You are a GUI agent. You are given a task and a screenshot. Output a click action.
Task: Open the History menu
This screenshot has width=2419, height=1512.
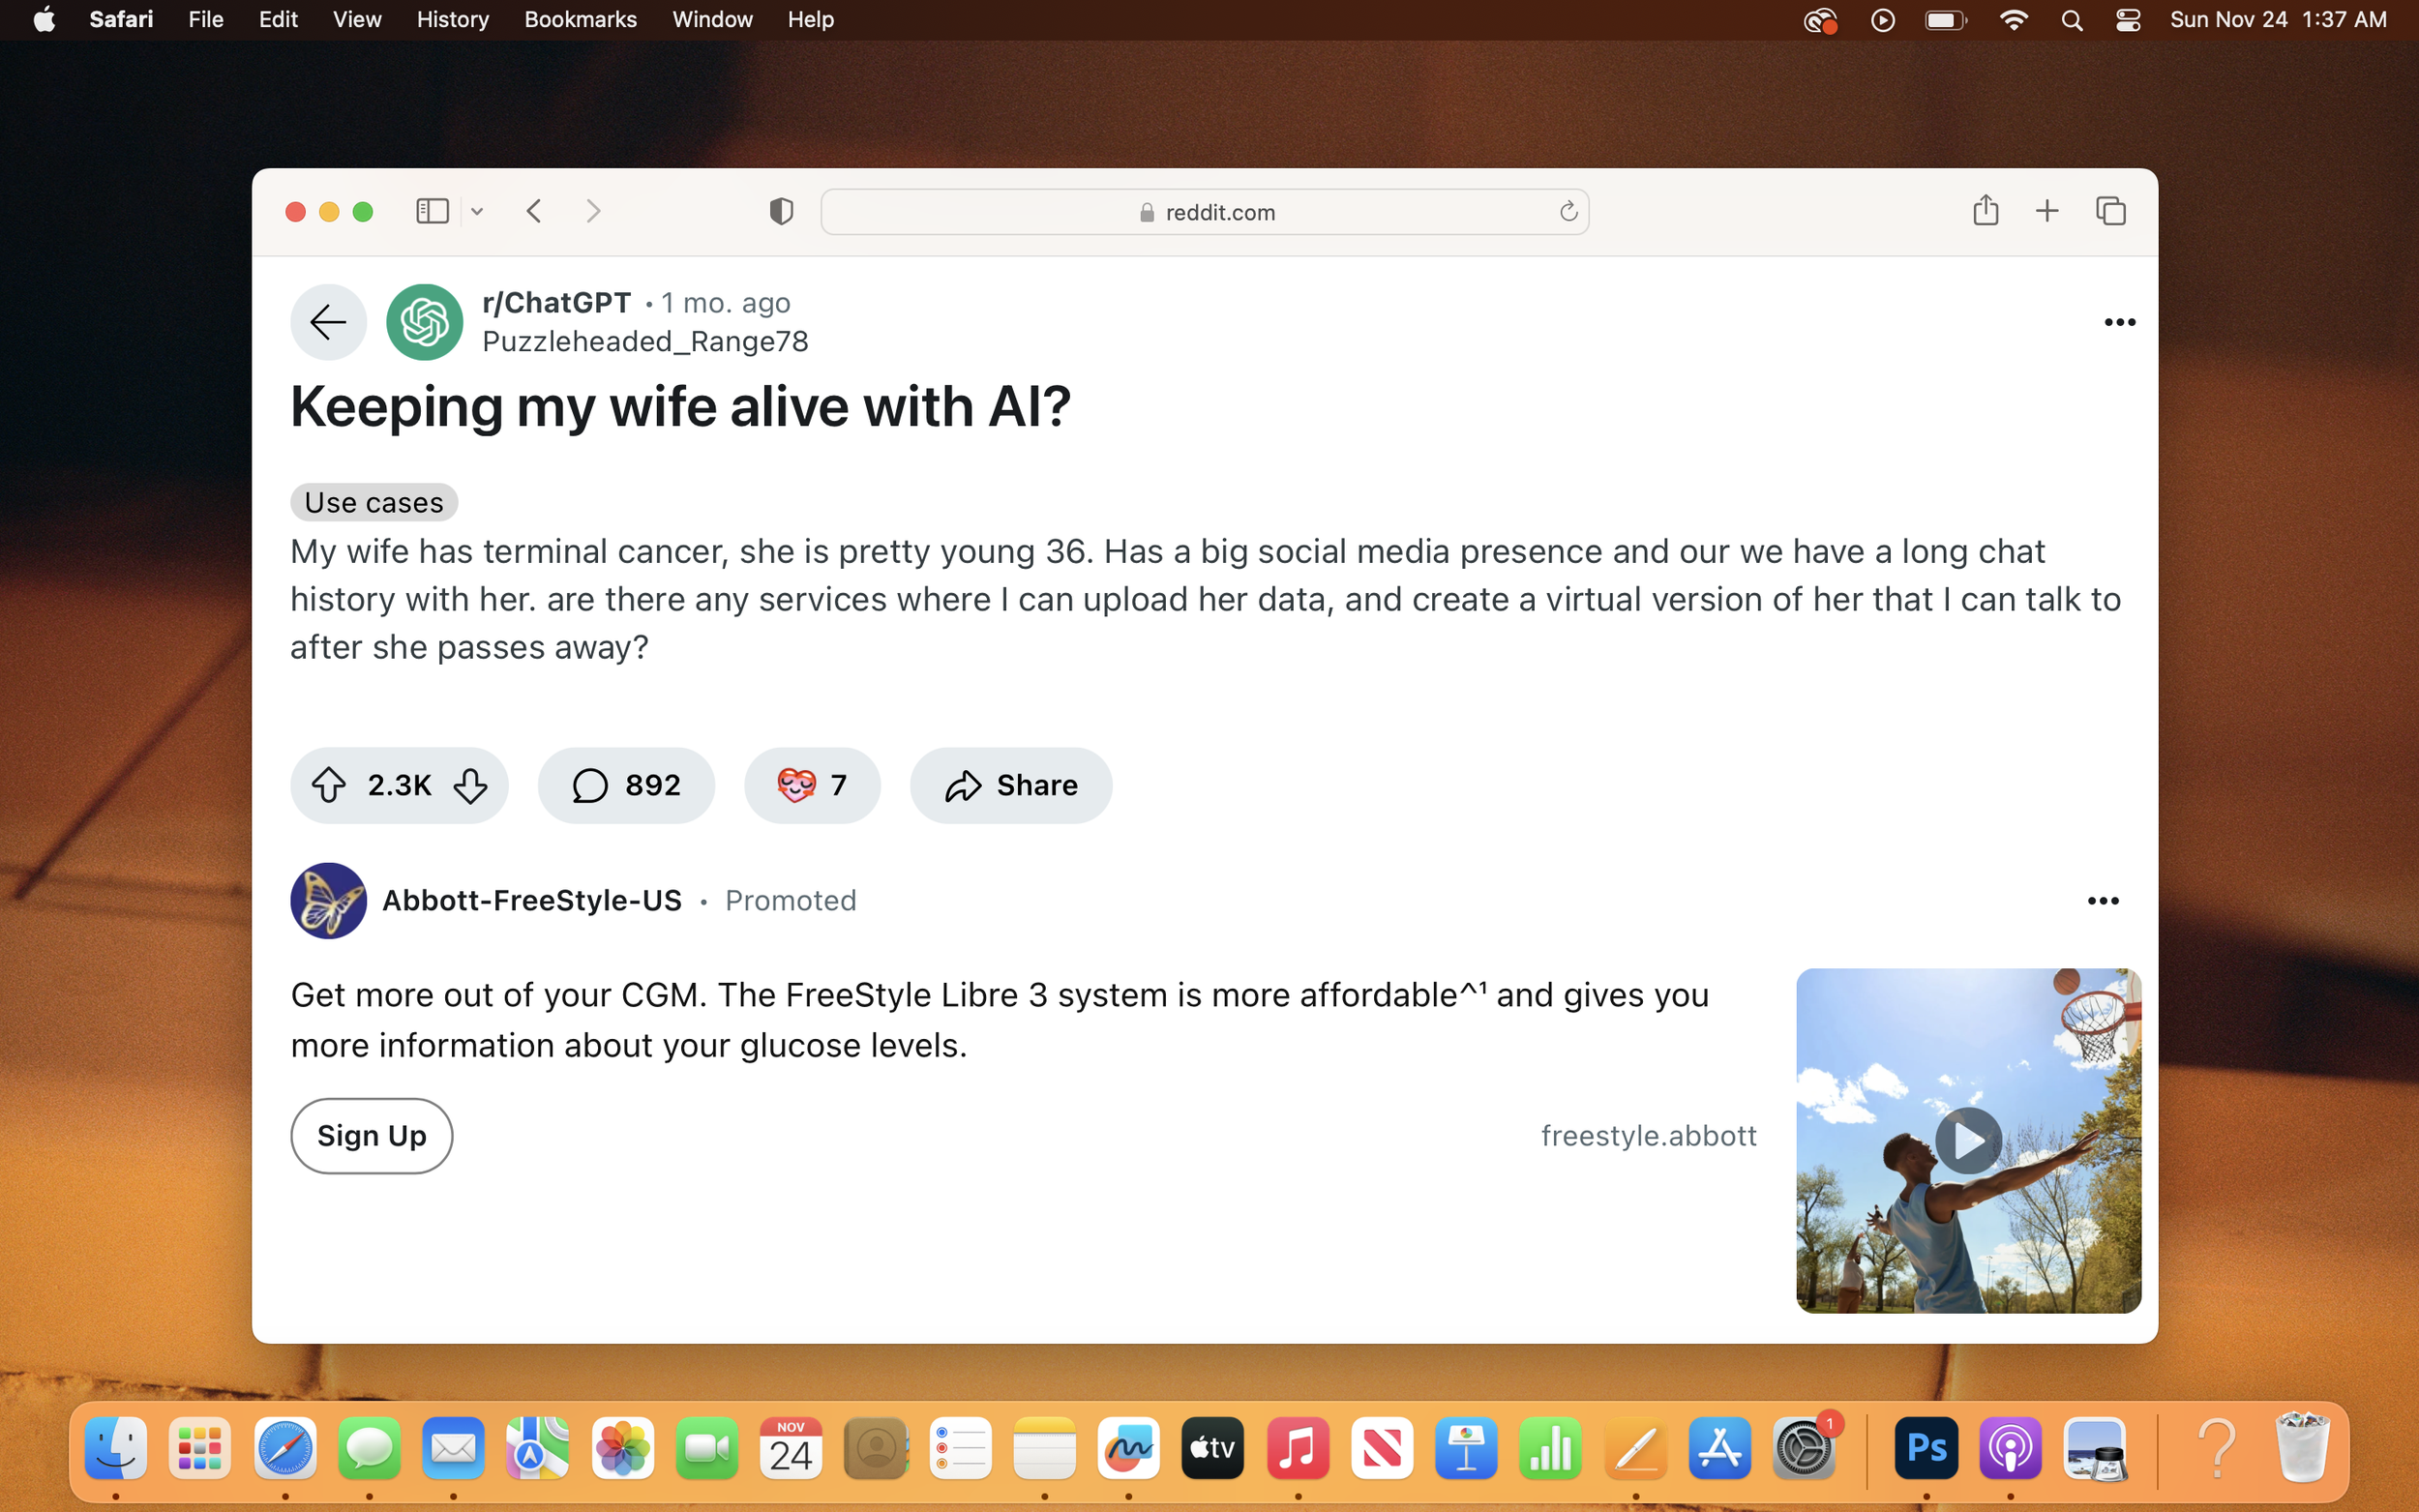coord(452,20)
